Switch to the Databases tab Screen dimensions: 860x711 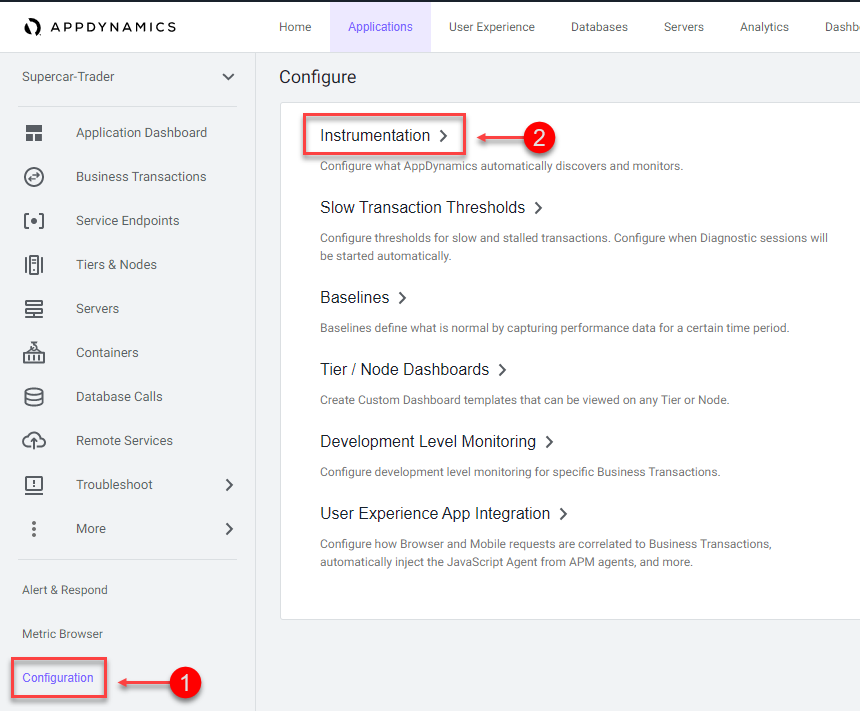coord(599,27)
